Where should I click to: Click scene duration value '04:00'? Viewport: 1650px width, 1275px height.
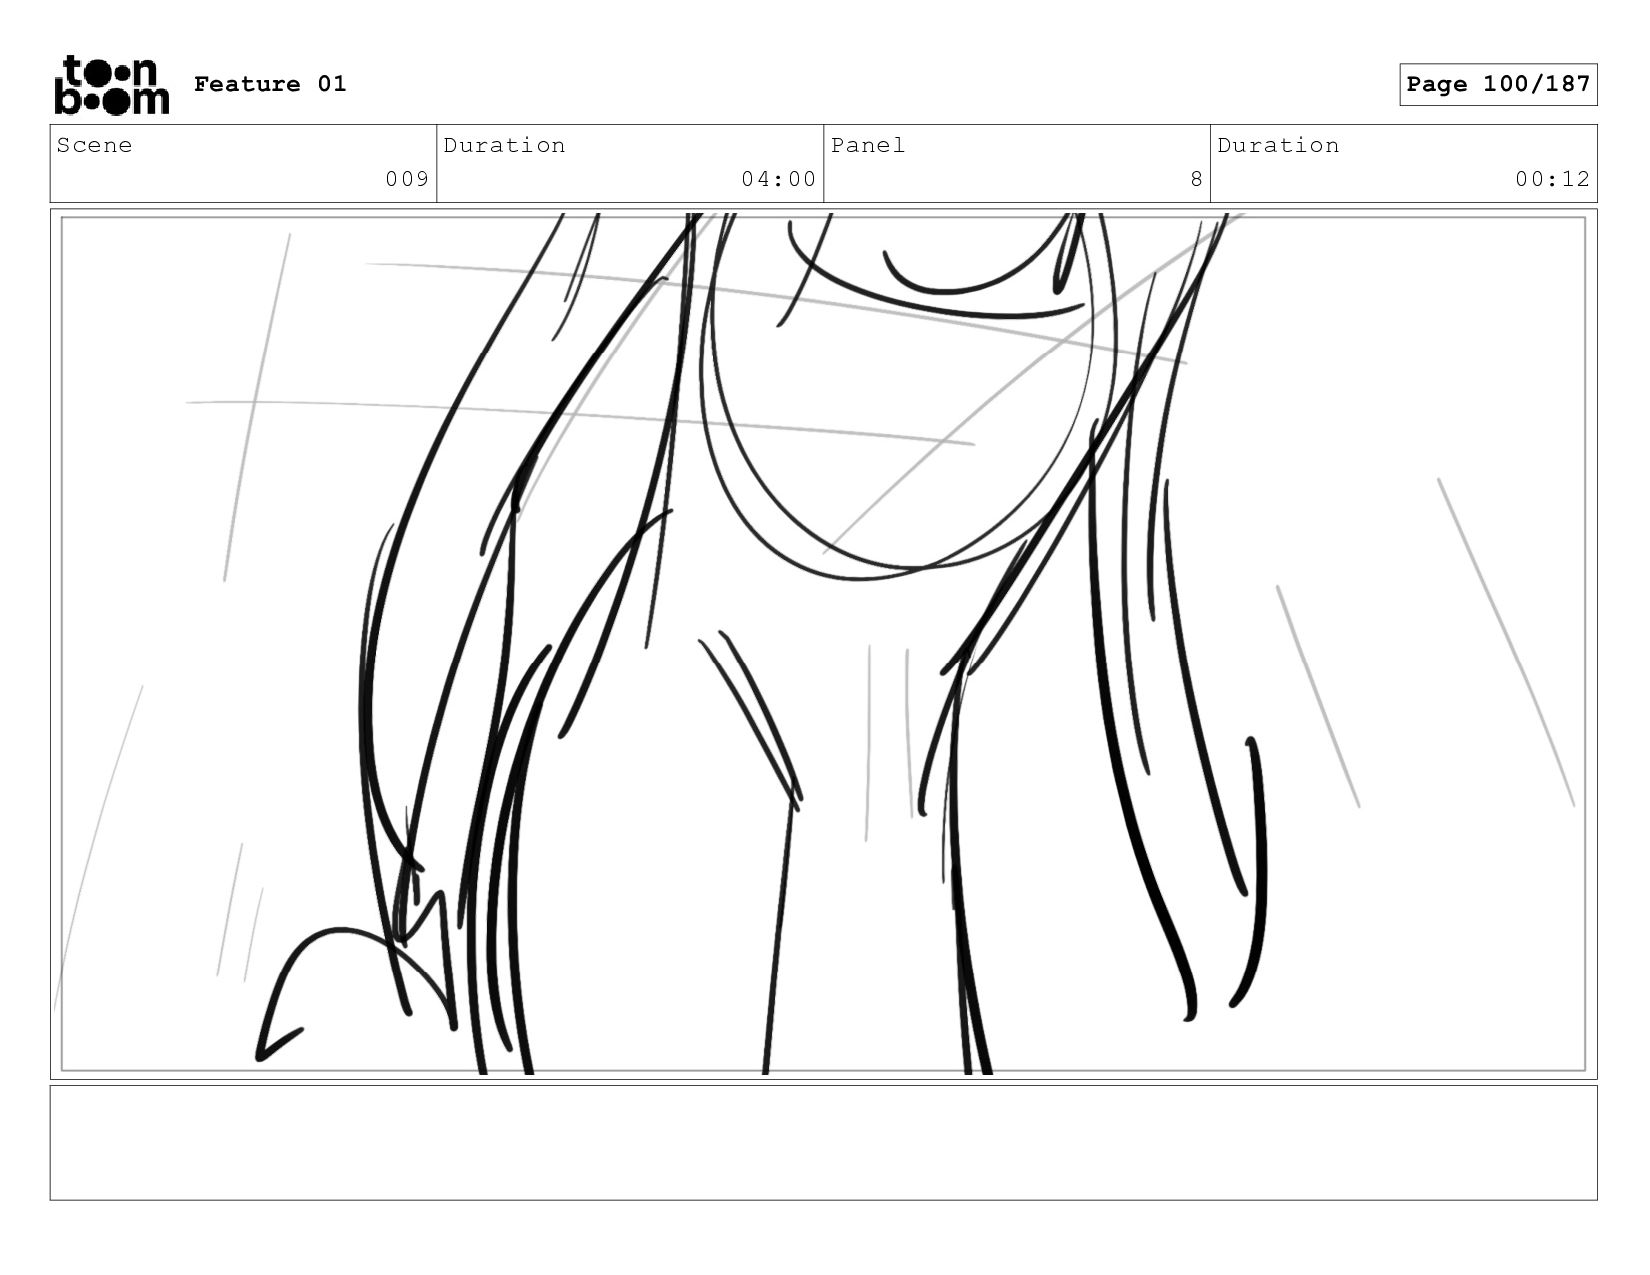pyautogui.click(x=778, y=179)
